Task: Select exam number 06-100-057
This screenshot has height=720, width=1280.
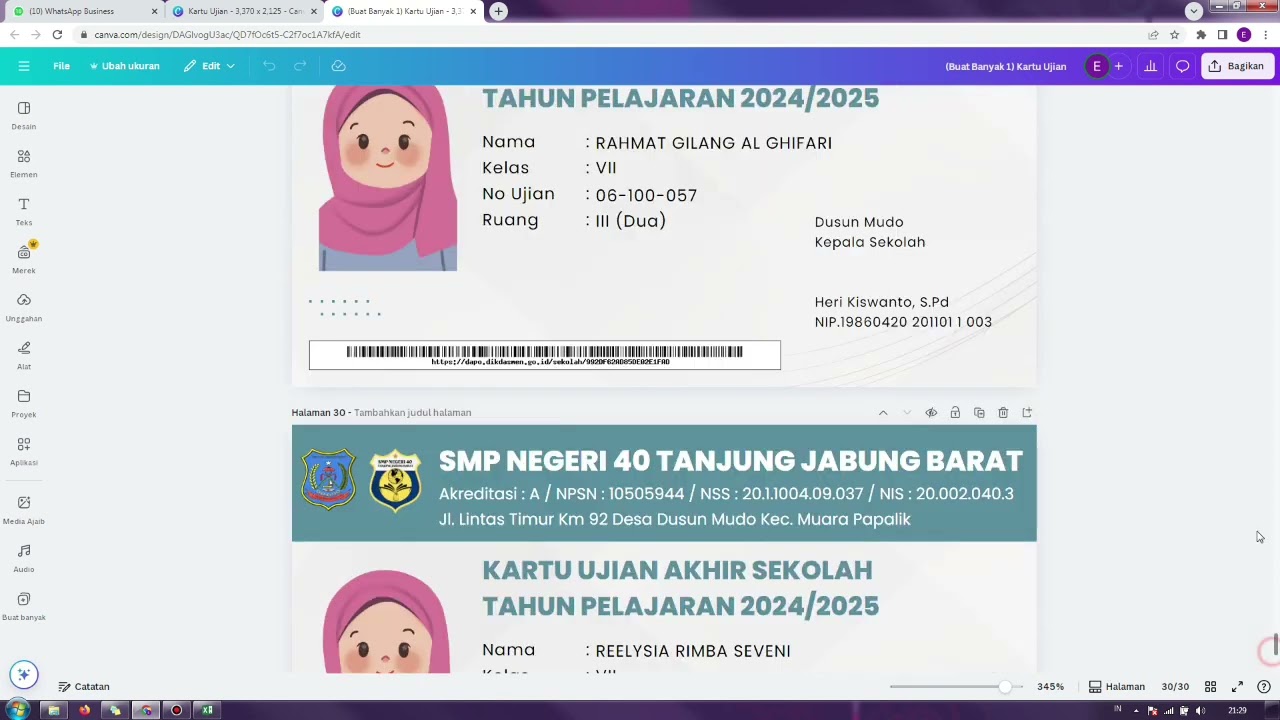Action: click(646, 195)
